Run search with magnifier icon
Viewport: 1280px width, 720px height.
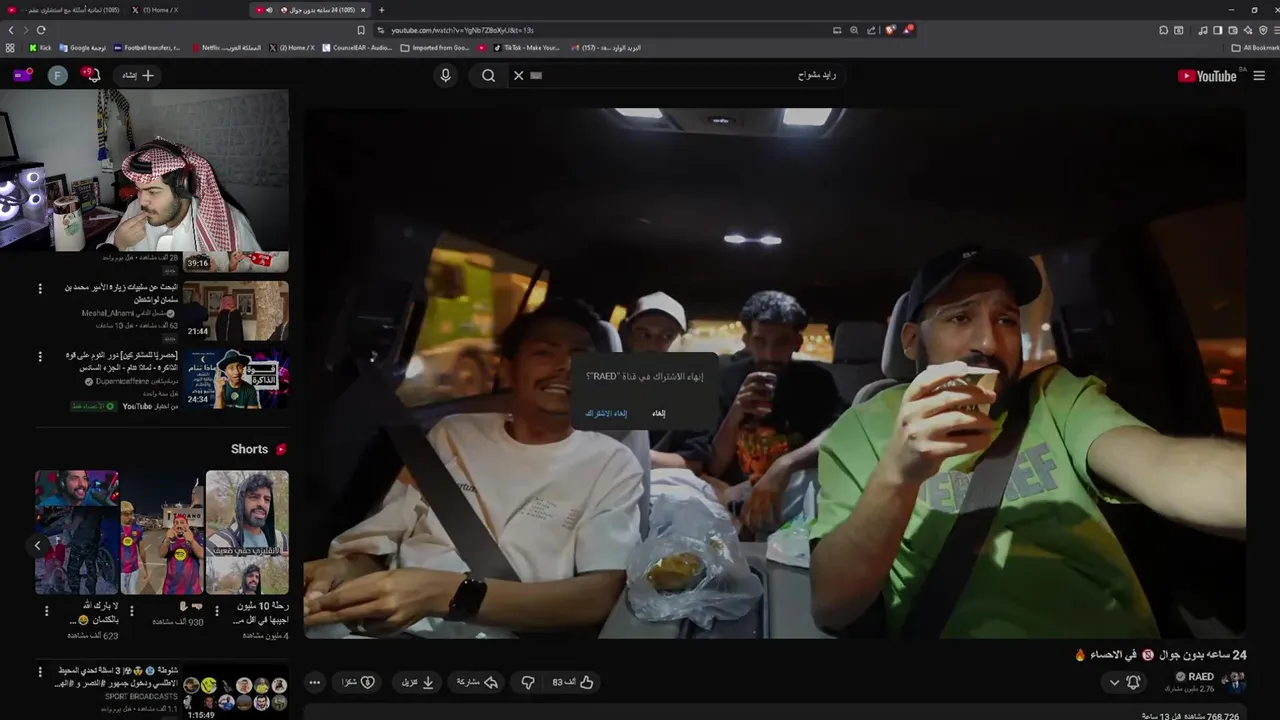(488, 75)
